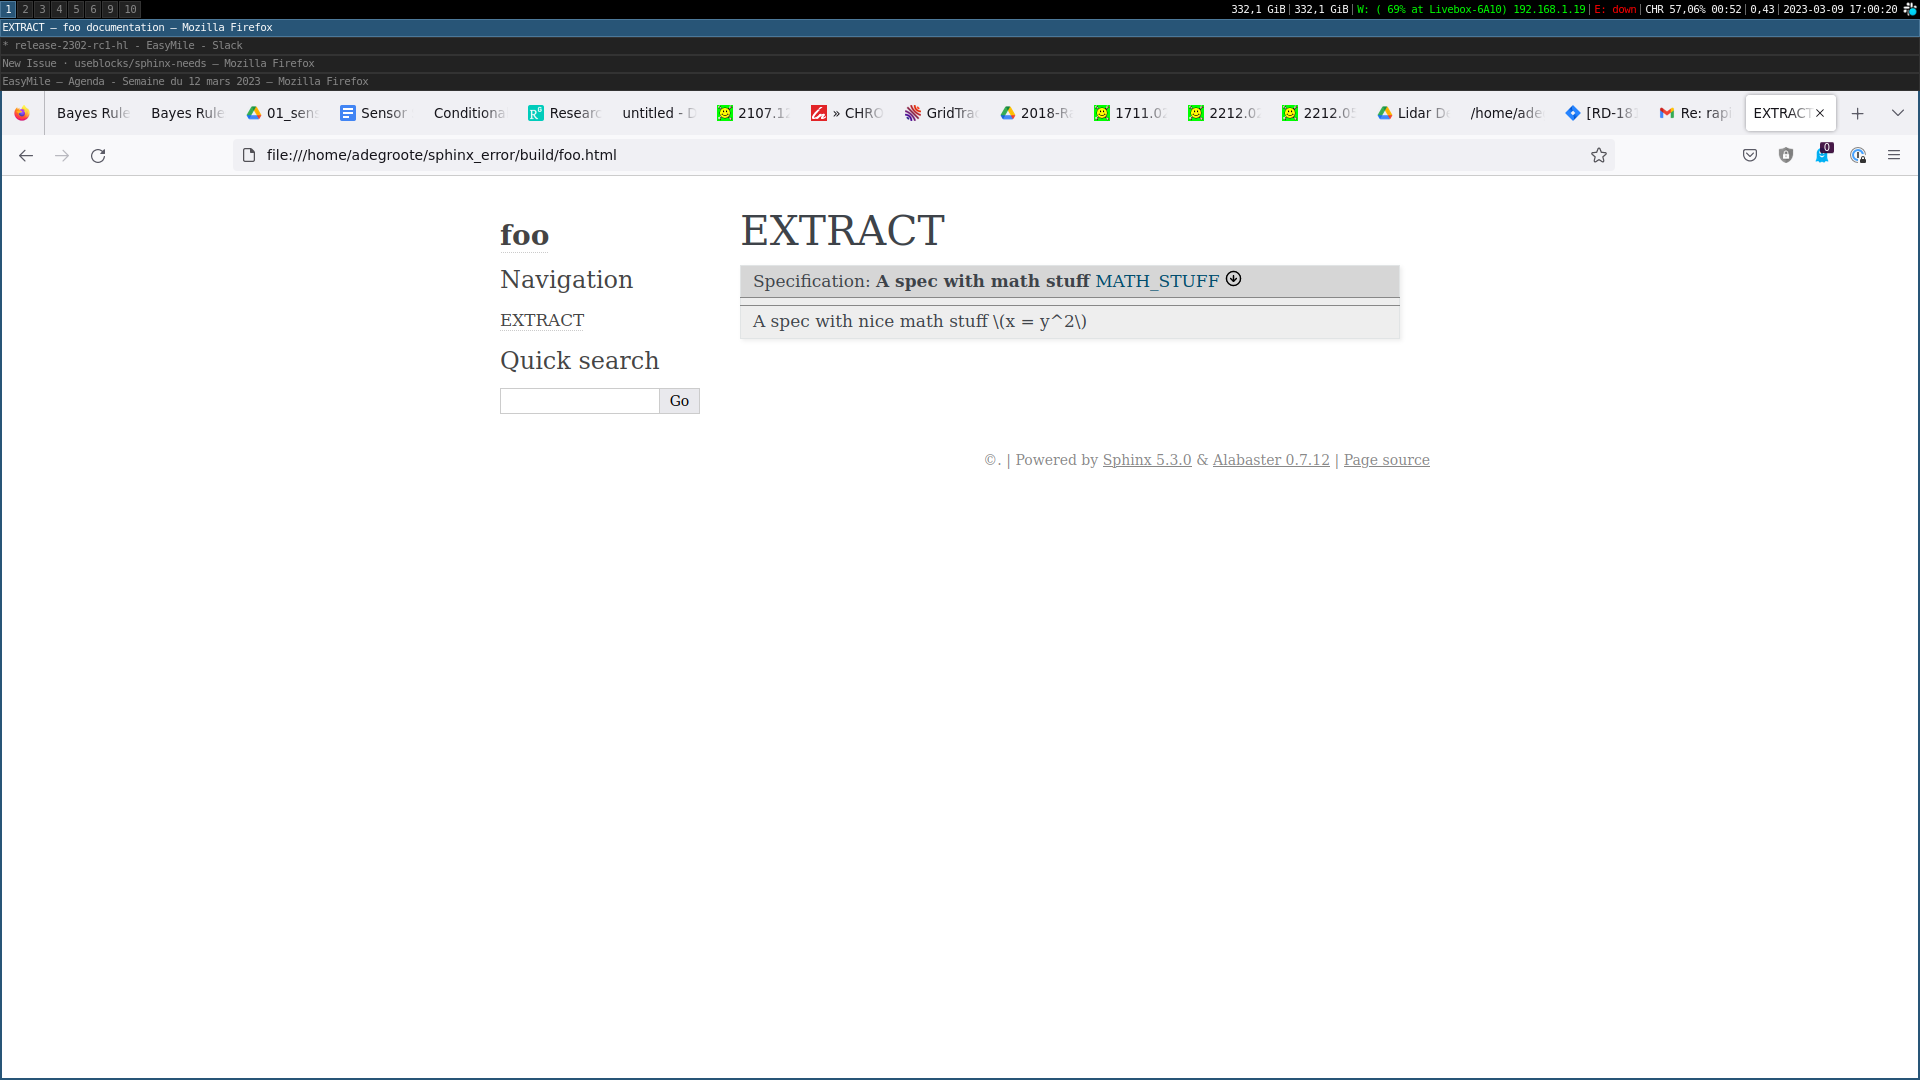The image size is (1920, 1080).
Task: Collapse the MATH_STUFF specification with the arrow
Action: tap(1234, 279)
